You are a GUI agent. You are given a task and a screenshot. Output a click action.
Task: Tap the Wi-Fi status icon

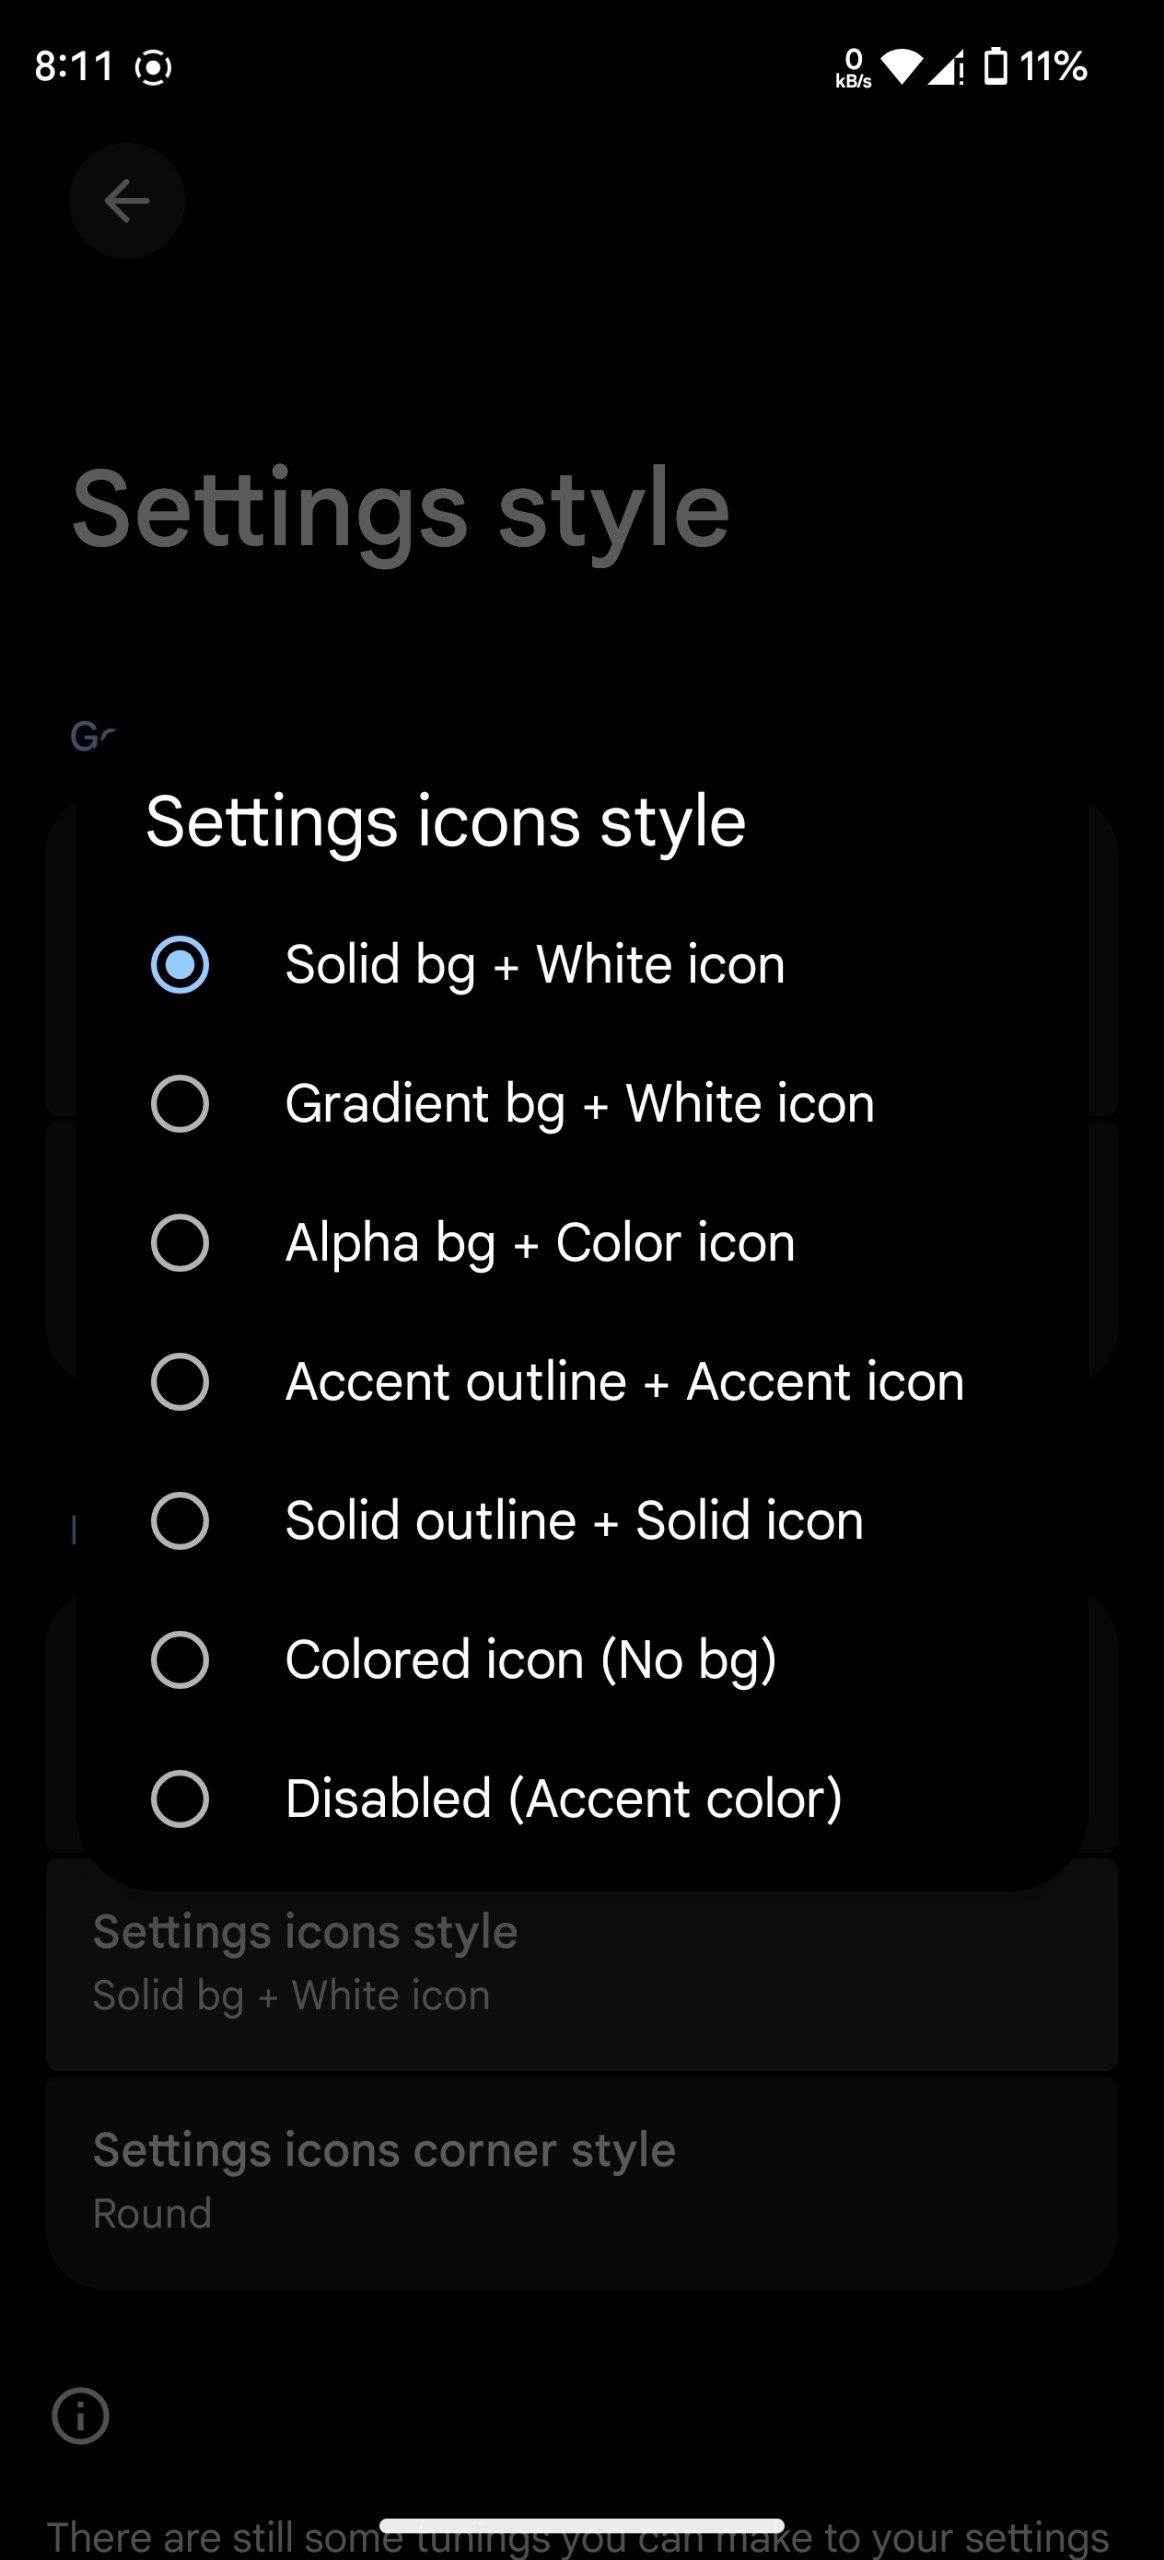pyautogui.click(x=901, y=67)
